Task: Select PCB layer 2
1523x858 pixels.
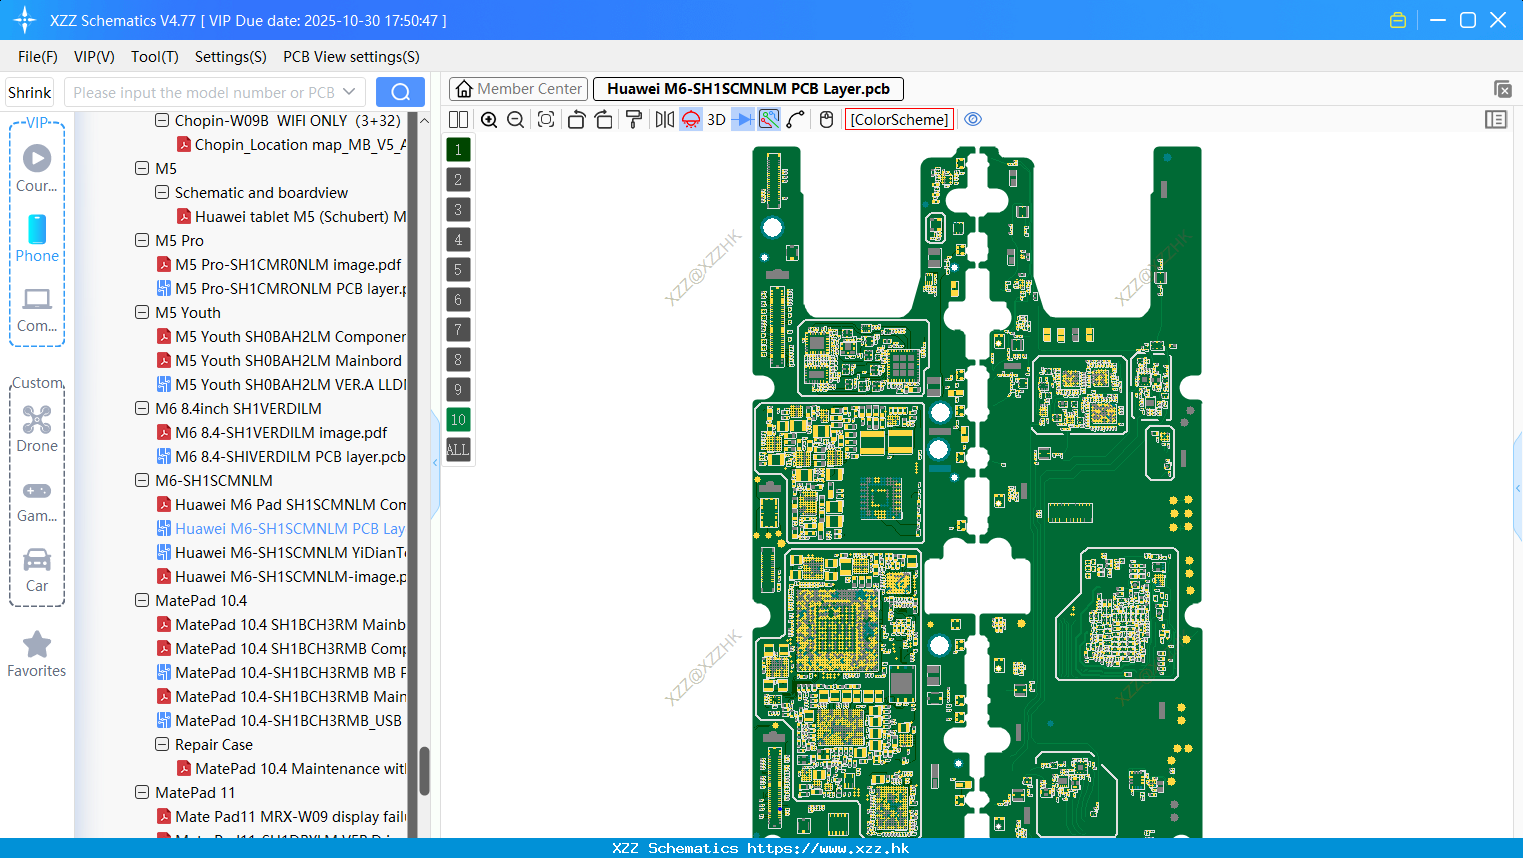Action: click(458, 180)
